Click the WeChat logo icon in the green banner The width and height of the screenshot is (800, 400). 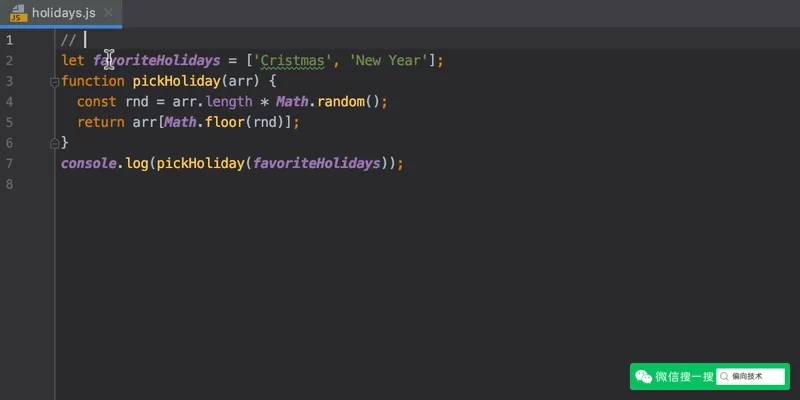pyautogui.click(x=643, y=377)
